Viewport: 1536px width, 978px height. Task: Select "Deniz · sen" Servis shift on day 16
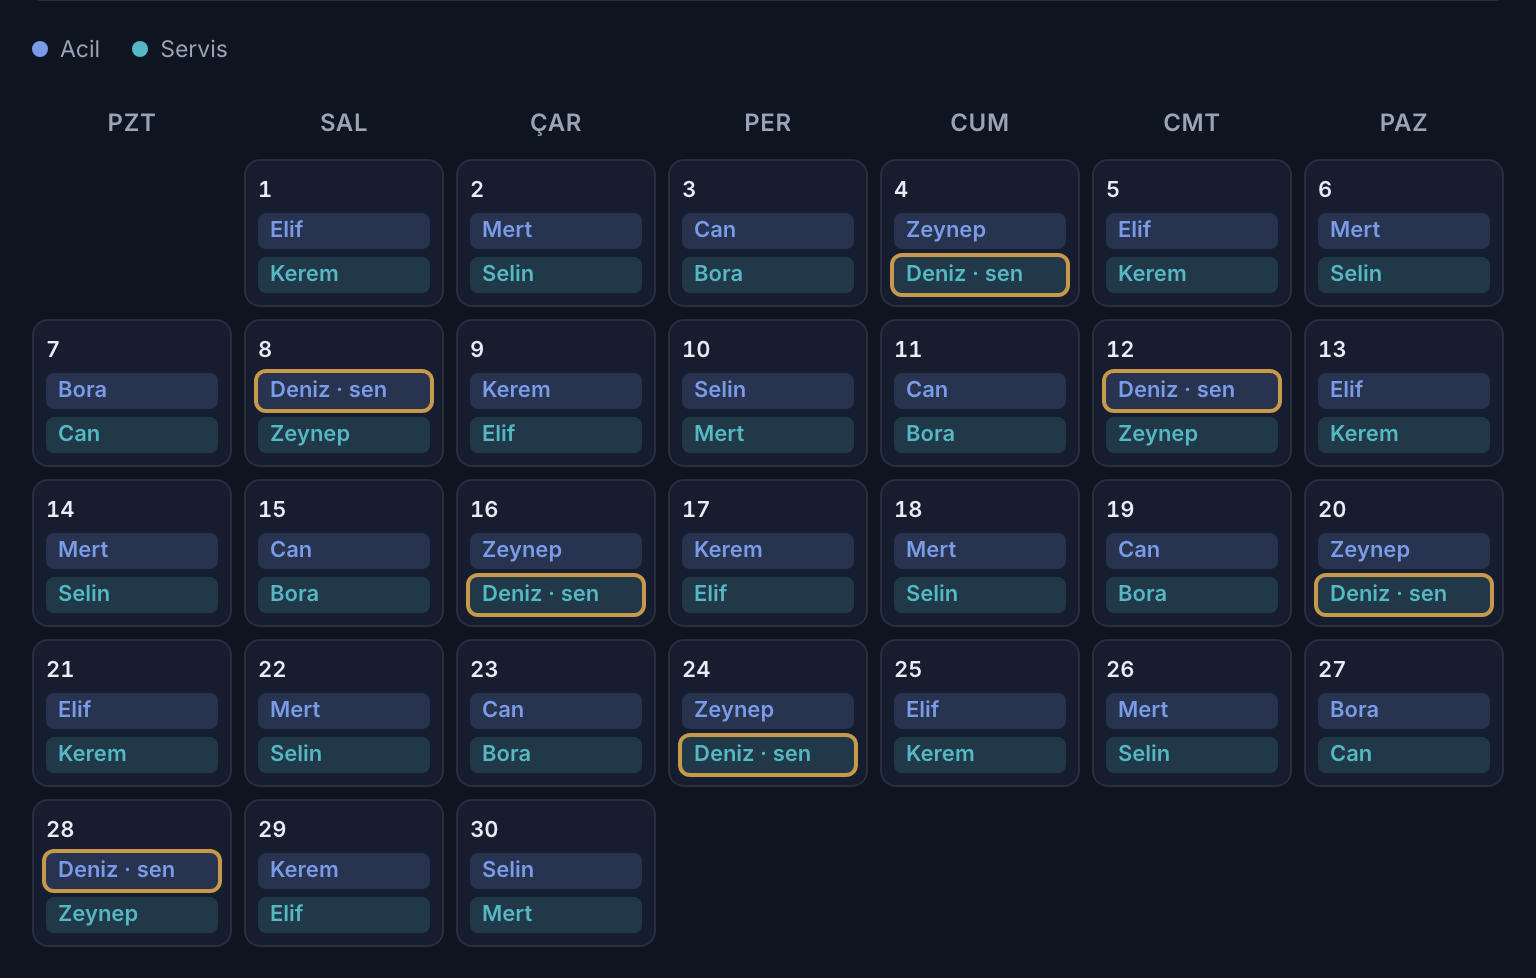click(556, 594)
